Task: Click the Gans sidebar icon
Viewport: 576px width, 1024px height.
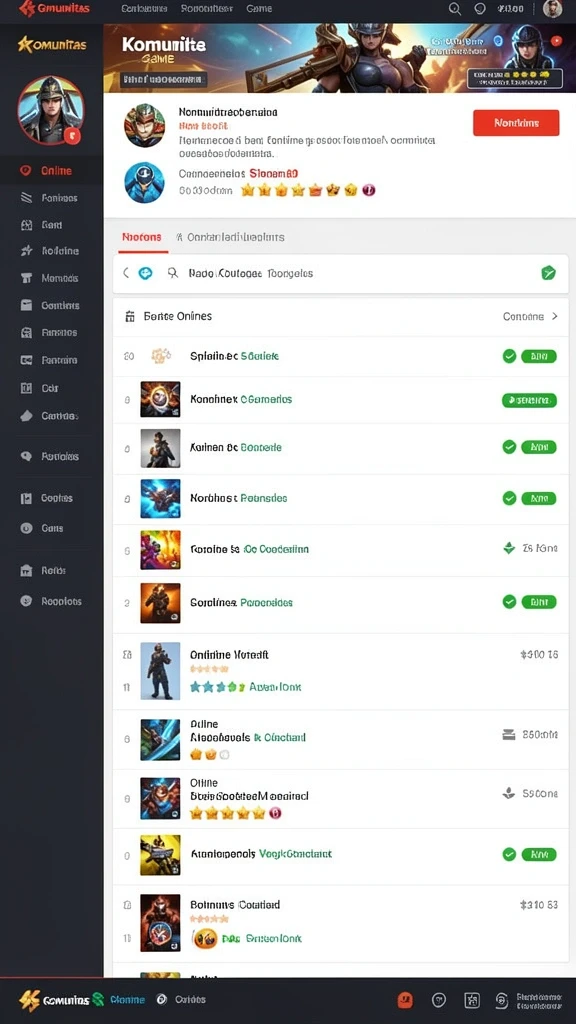Action: point(26,528)
